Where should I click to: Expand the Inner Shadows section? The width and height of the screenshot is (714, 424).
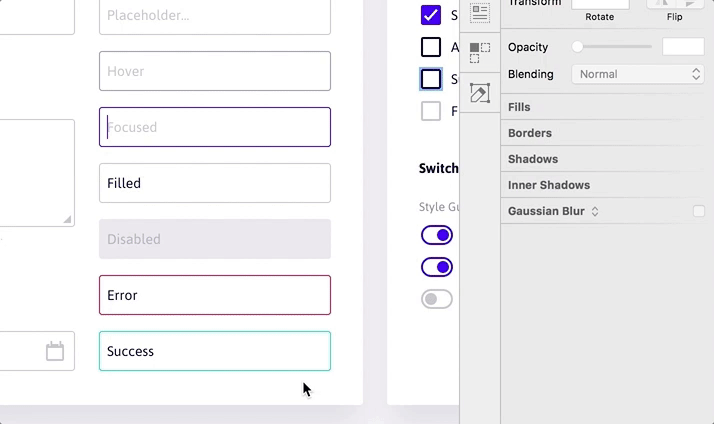tap(549, 185)
